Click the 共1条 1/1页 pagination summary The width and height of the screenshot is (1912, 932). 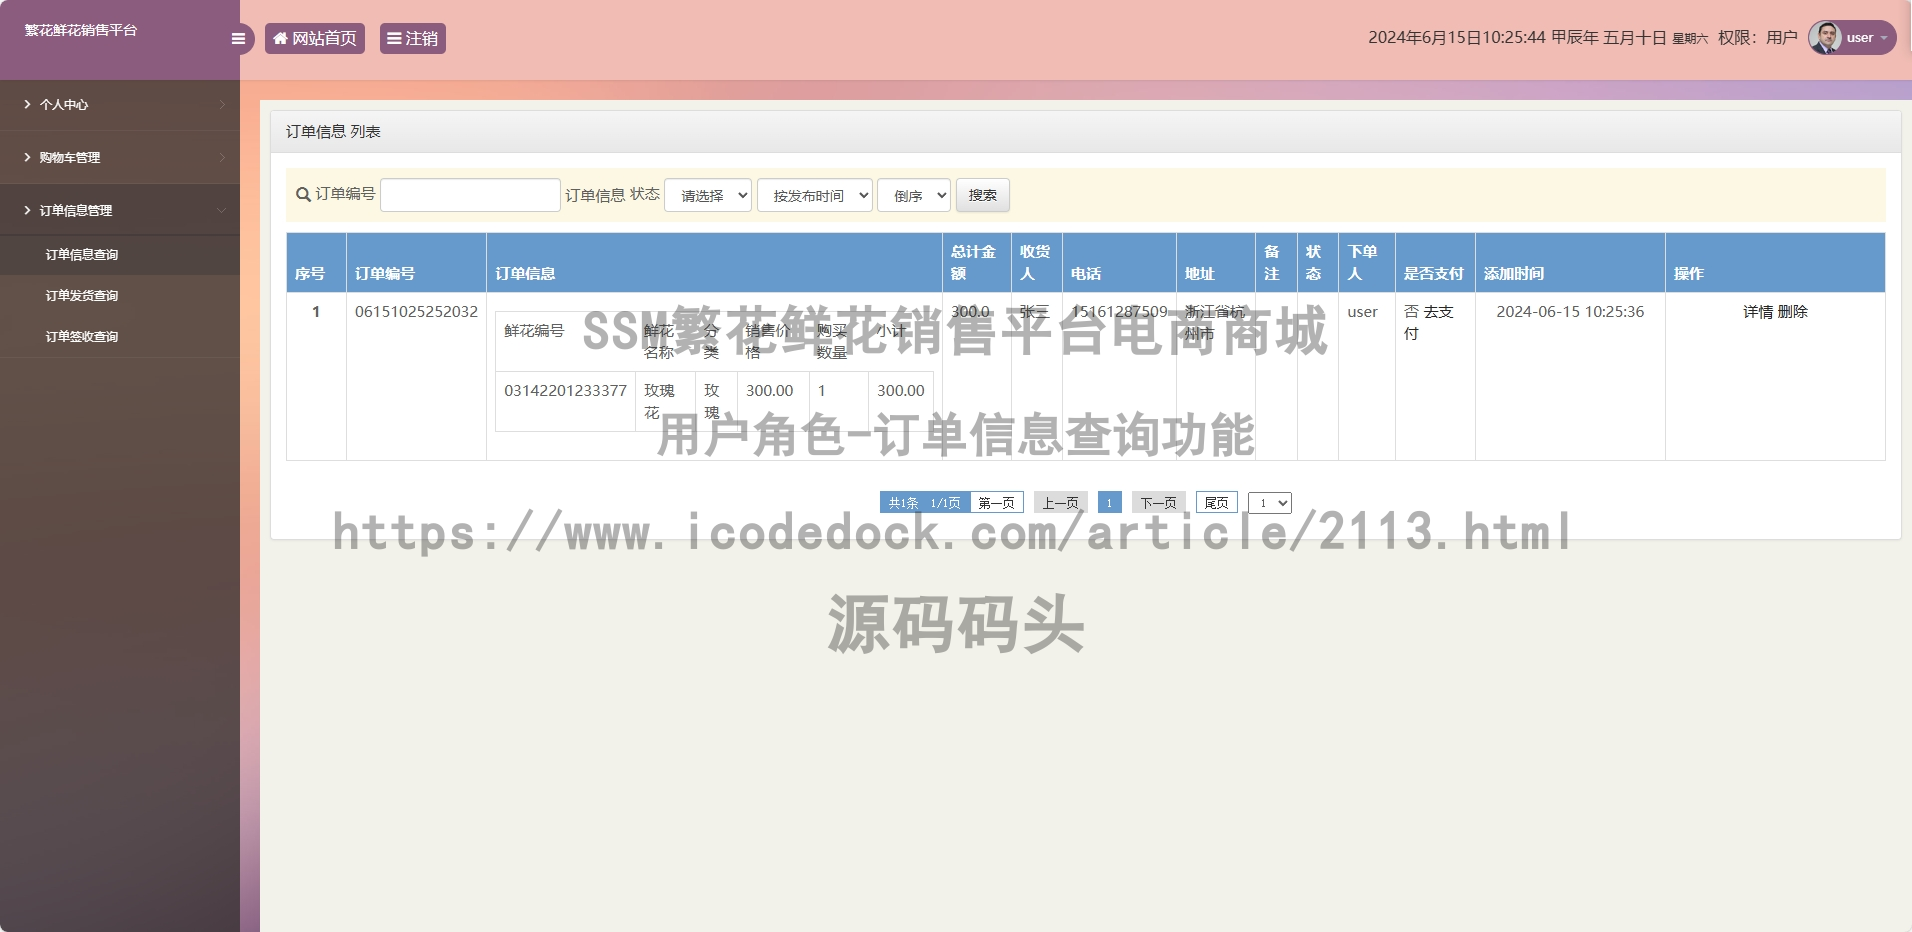click(925, 503)
